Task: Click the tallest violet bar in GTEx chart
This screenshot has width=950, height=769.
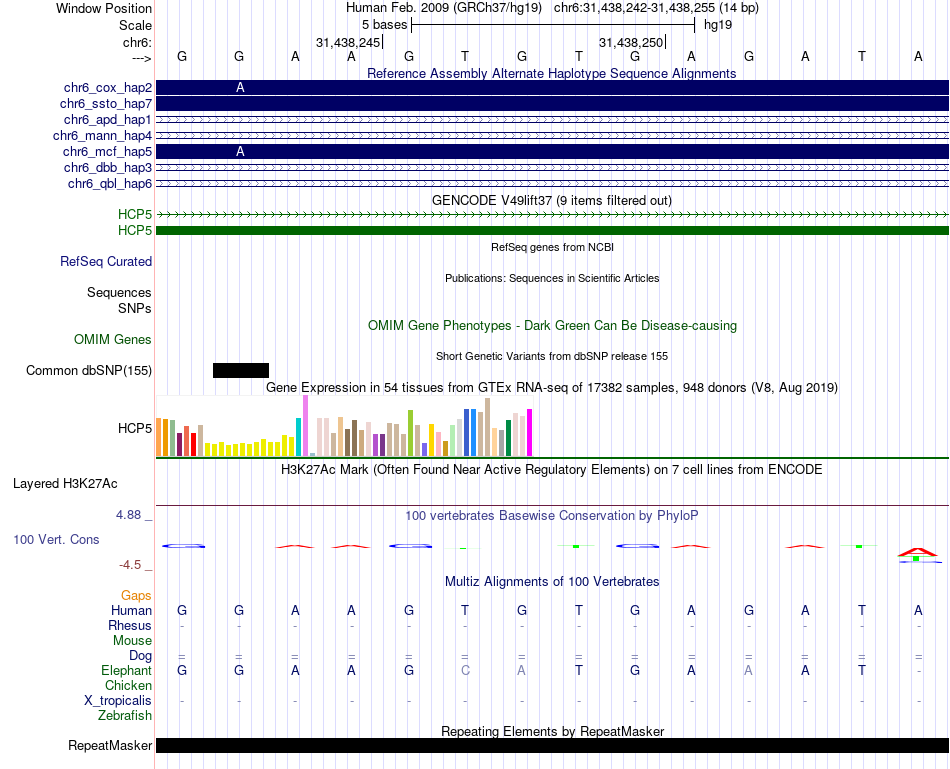Action: pos(305,425)
